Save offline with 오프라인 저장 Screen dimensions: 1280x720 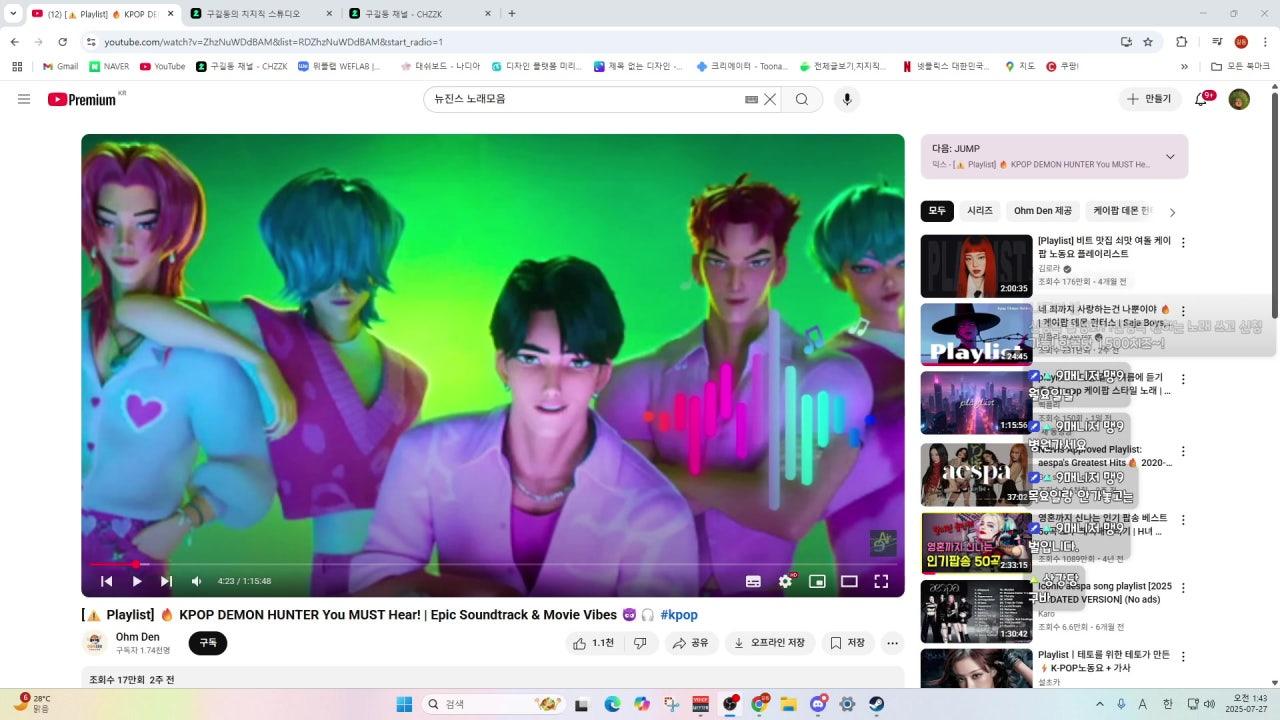[x=770, y=643]
